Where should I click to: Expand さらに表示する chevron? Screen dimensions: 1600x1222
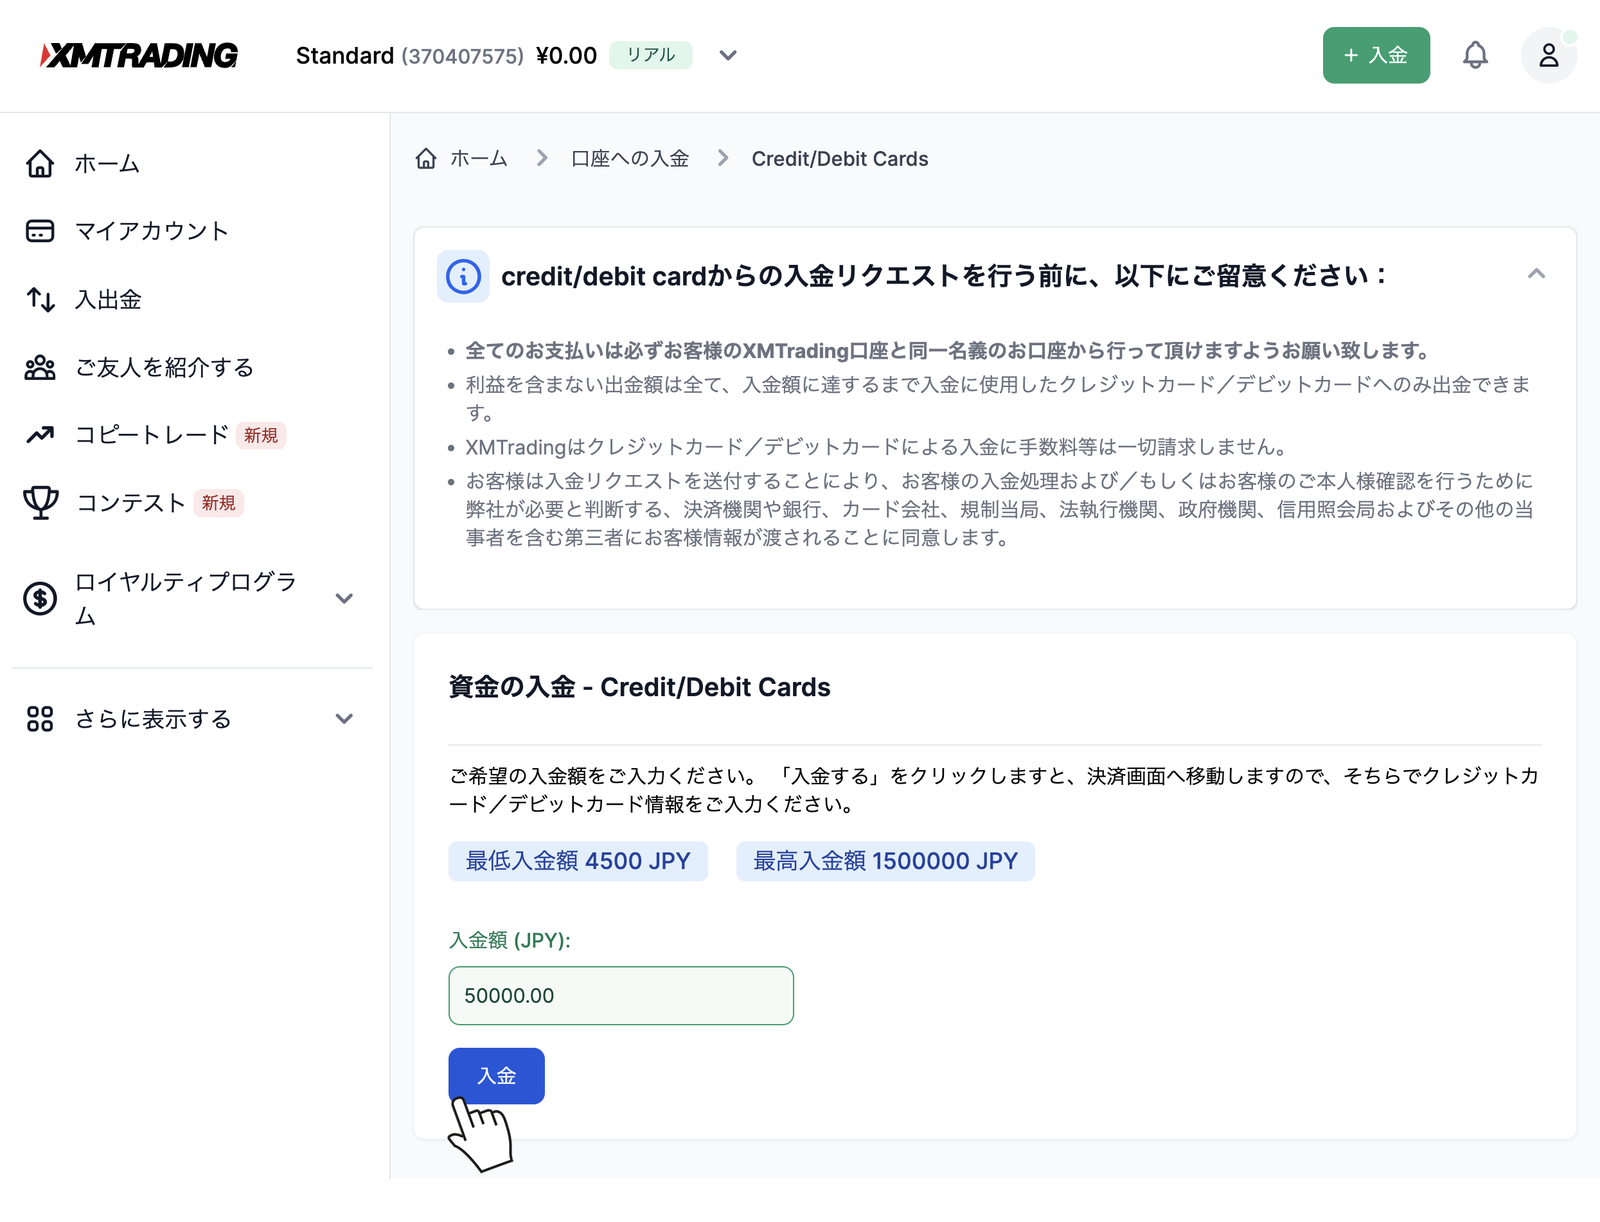click(344, 719)
